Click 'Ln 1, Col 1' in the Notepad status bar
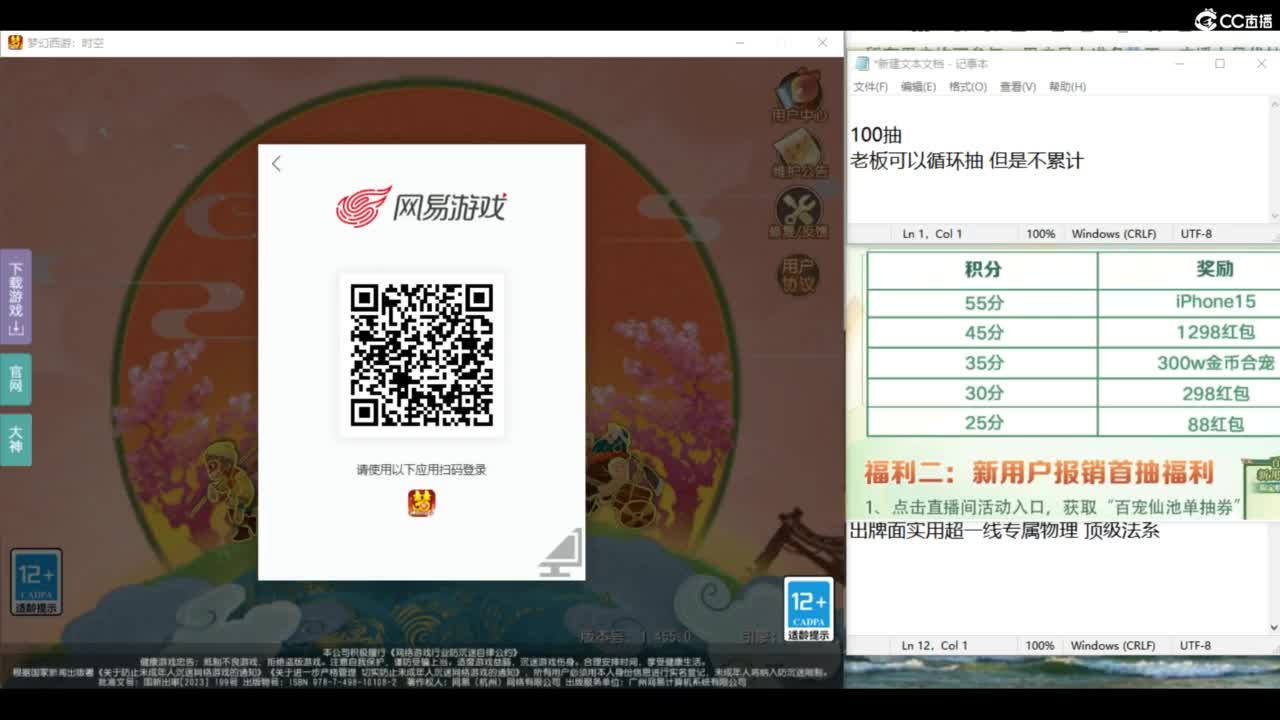Viewport: 1280px width, 720px height. click(x=932, y=234)
